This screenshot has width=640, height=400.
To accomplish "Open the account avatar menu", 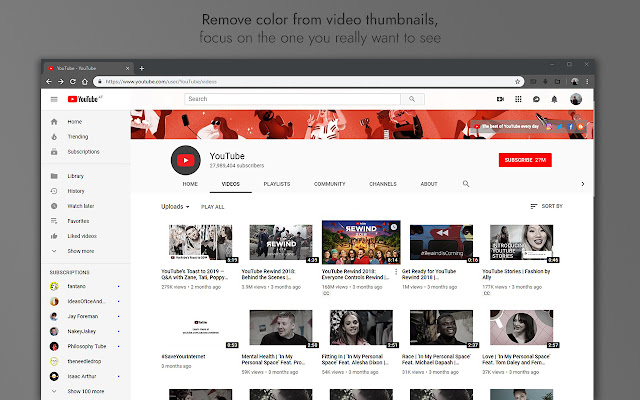I will [x=576, y=99].
